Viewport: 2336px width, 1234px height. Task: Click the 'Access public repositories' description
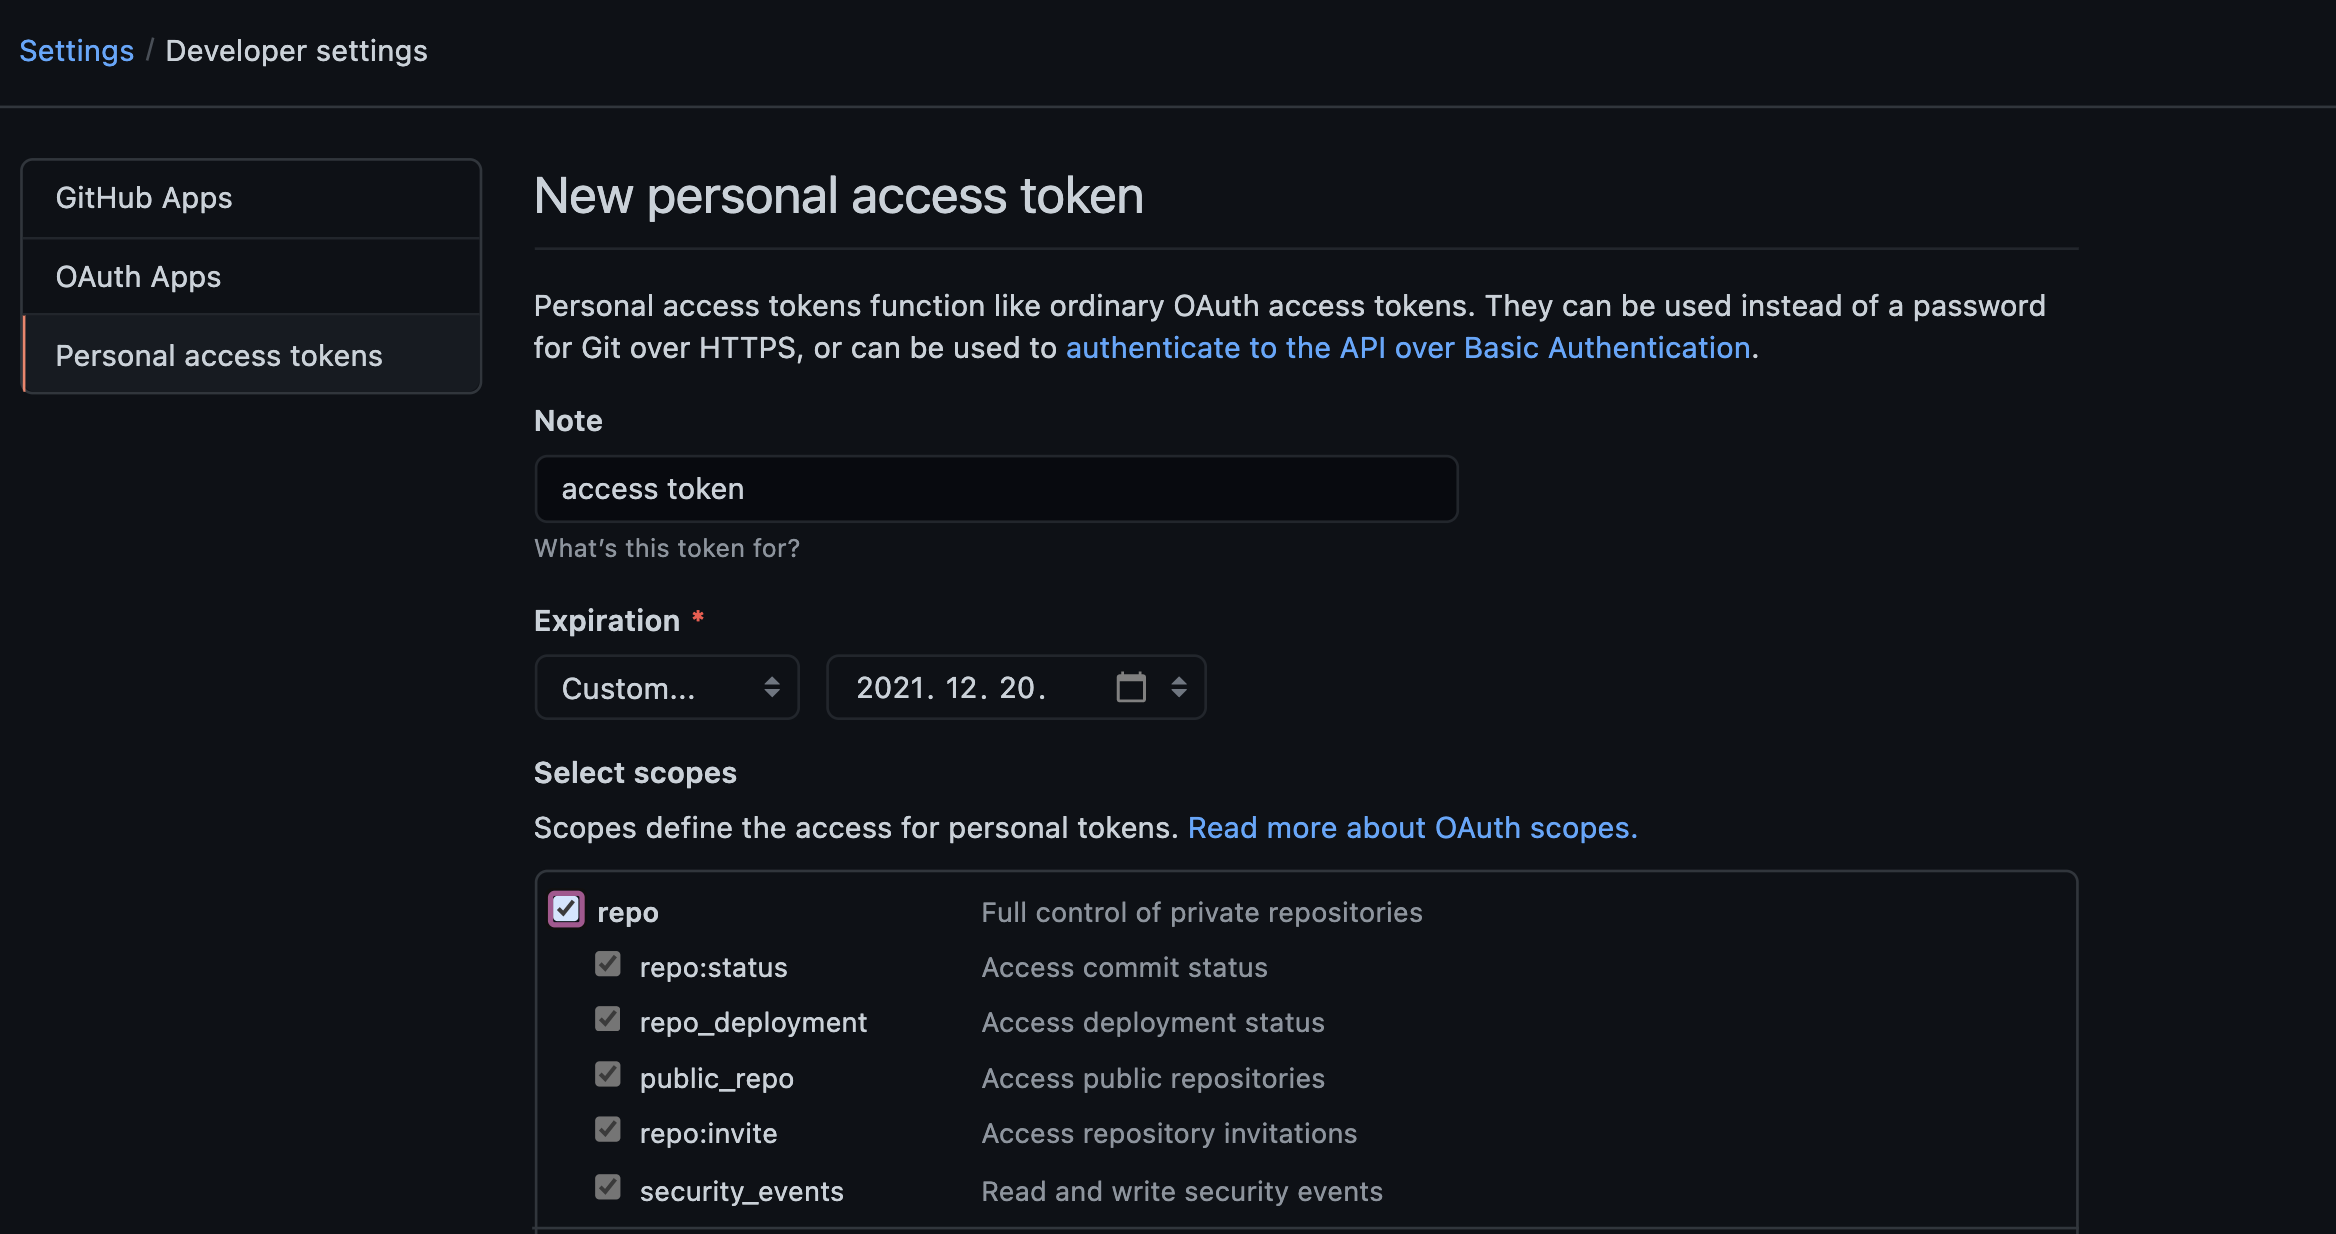click(1153, 1078)
